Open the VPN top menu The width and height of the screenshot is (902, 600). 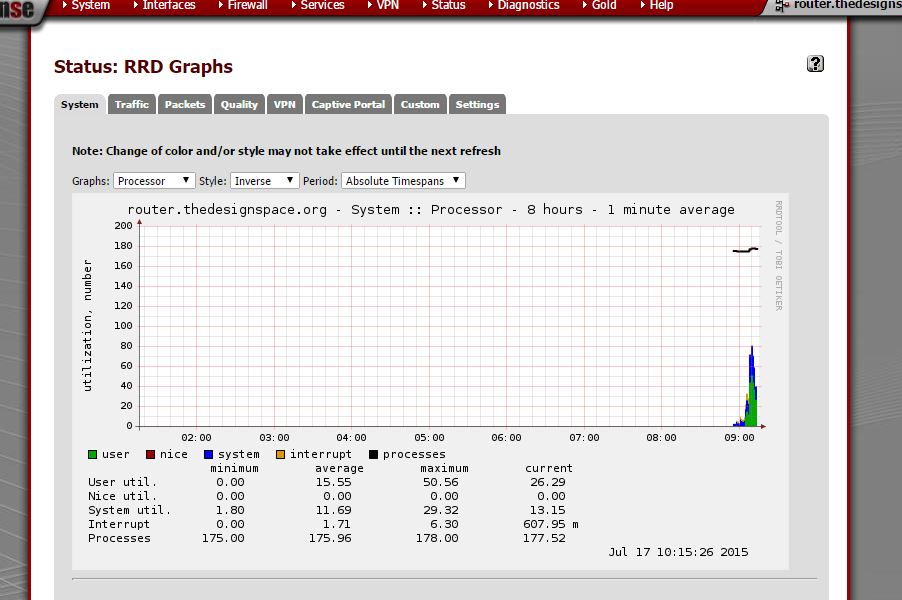coord(387,6)
